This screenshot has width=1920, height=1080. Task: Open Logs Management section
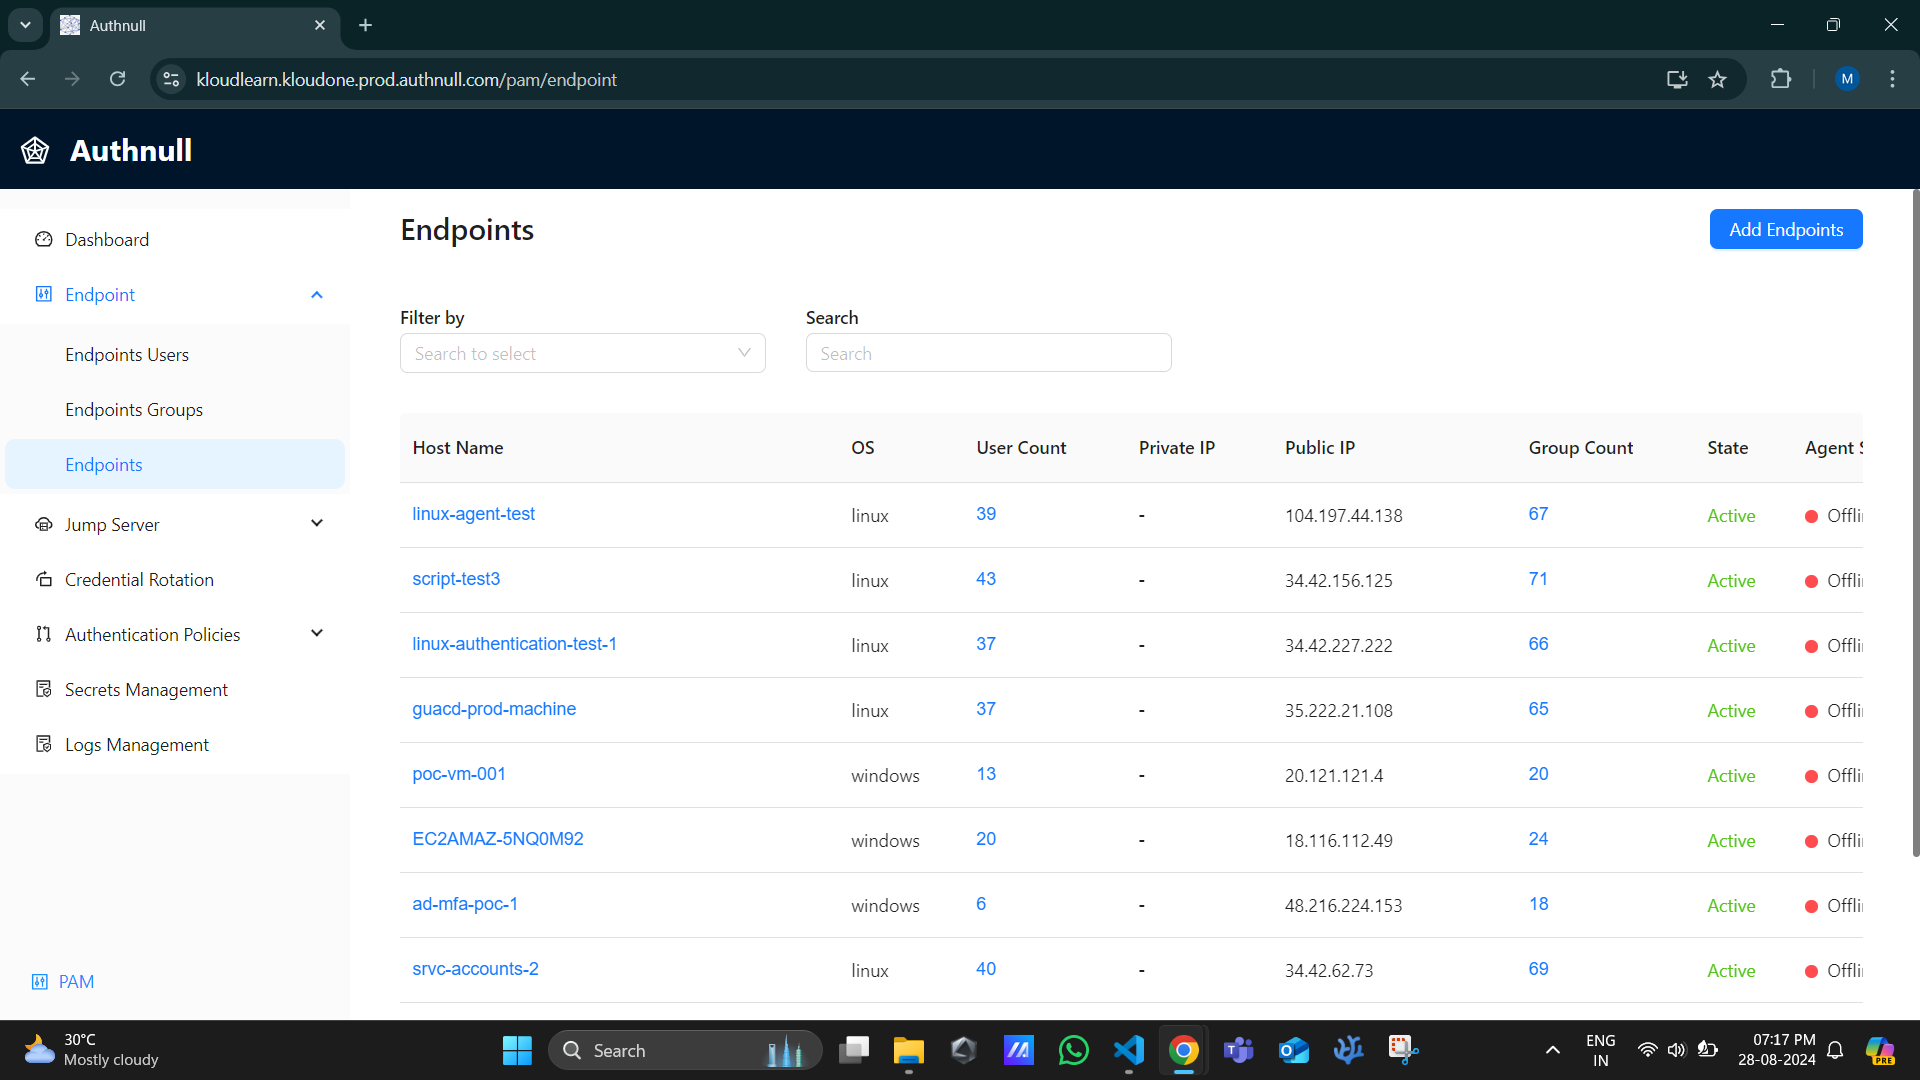137,744
